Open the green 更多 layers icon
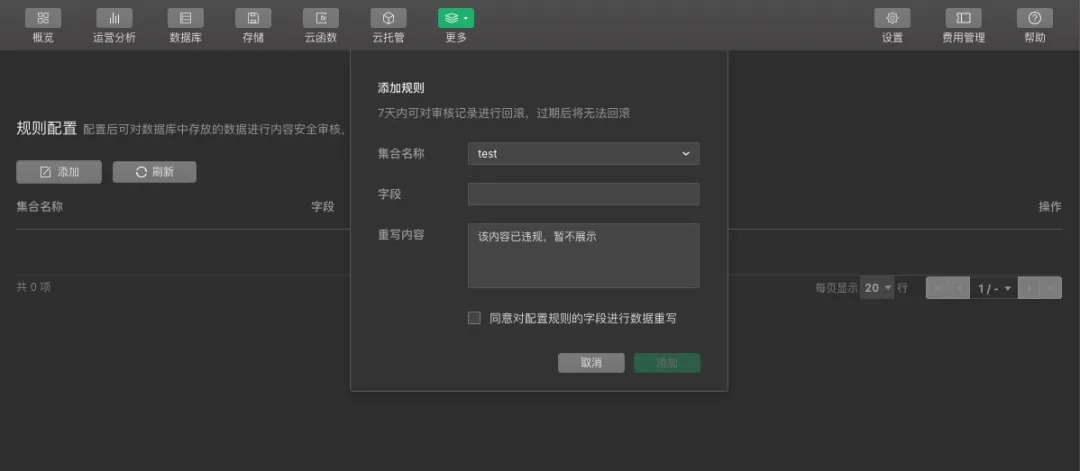Screen dimensions: 1080x471 pyautogui.click(x=456, y=19)
